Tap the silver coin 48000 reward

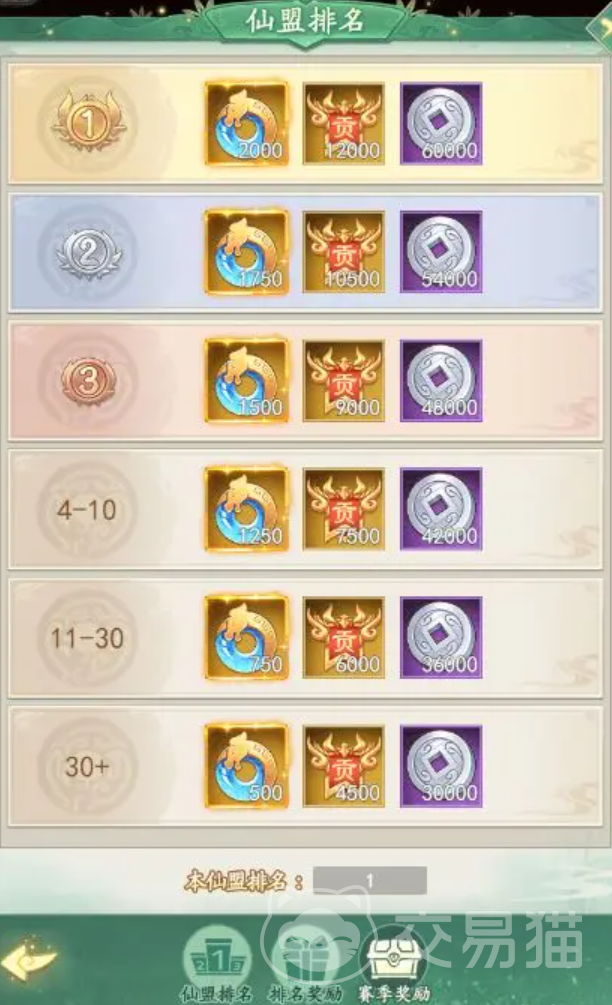pyautogui.click(x=441, y=381)
